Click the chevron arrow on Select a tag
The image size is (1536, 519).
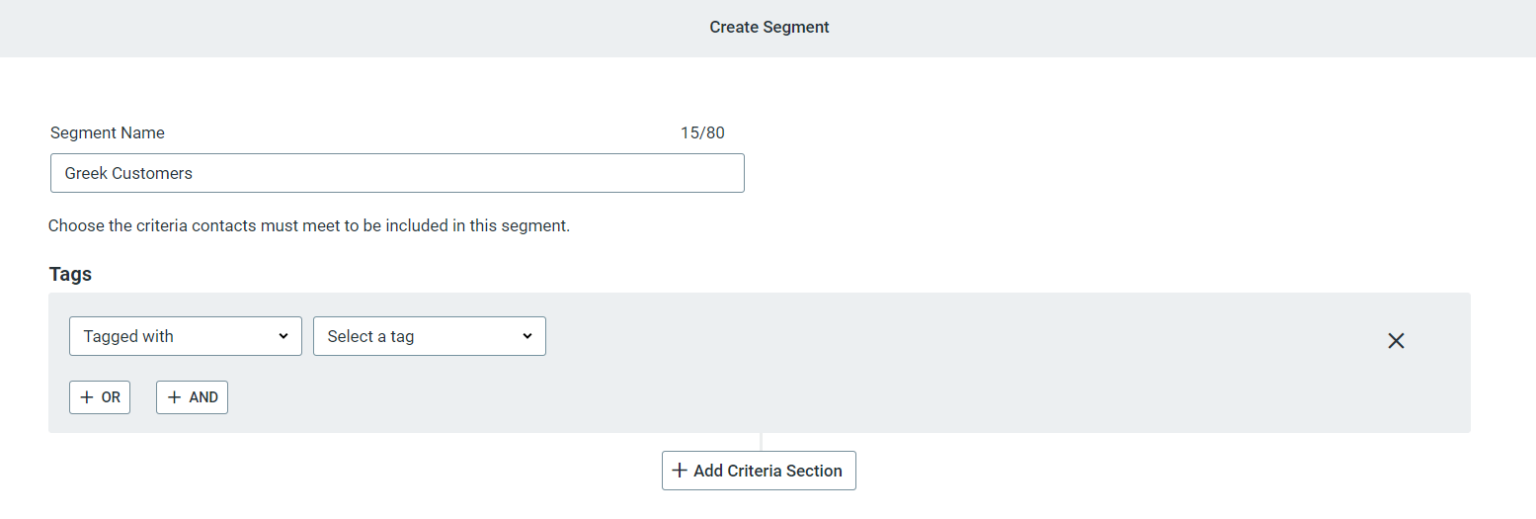[x=527, y=337]
